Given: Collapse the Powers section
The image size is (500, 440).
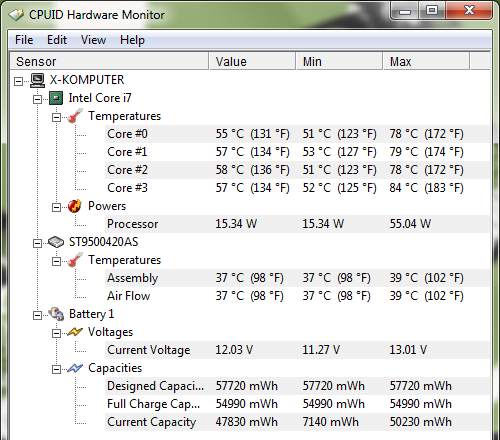Looking at the screenshot, I should [x=56, y=207].
